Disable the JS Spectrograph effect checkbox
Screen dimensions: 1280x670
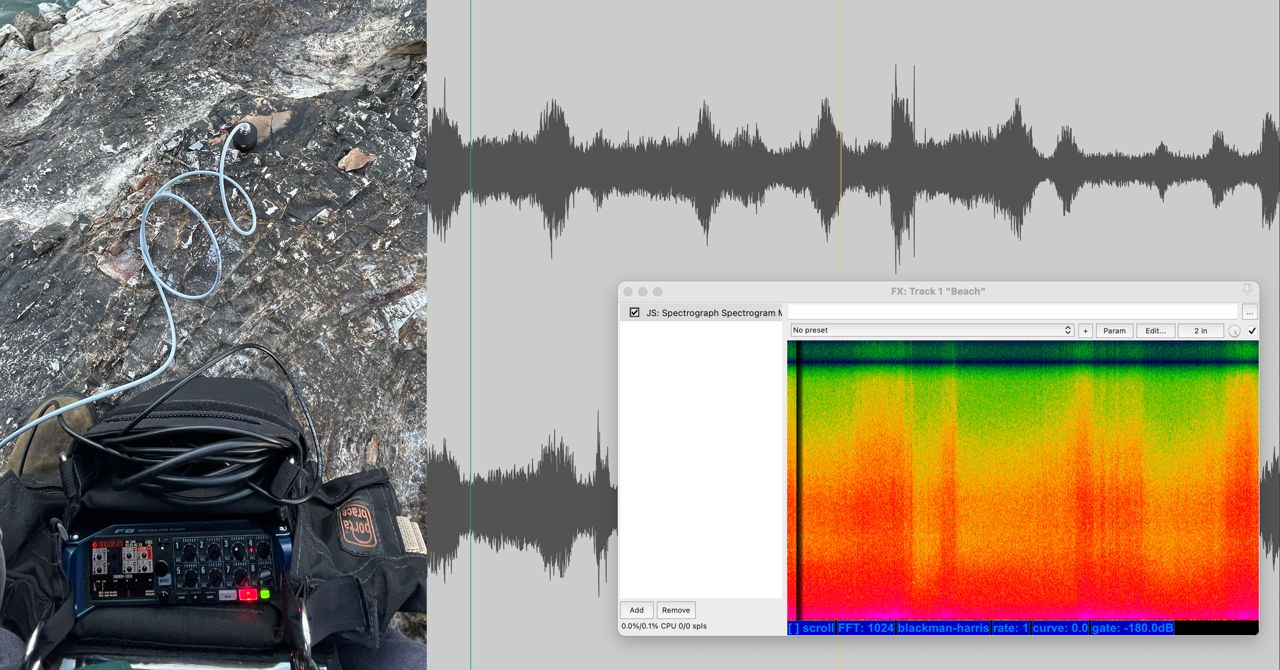[634, 313]
